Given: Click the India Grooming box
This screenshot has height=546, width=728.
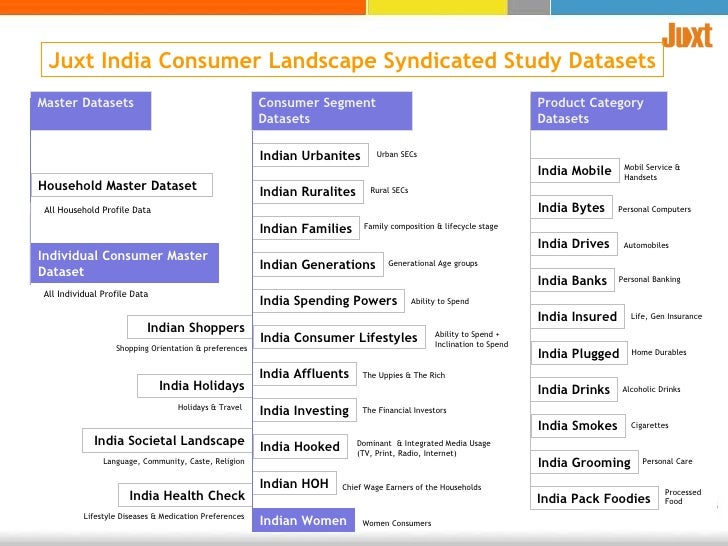Looking at the screenshot, I should coord(585,462).
